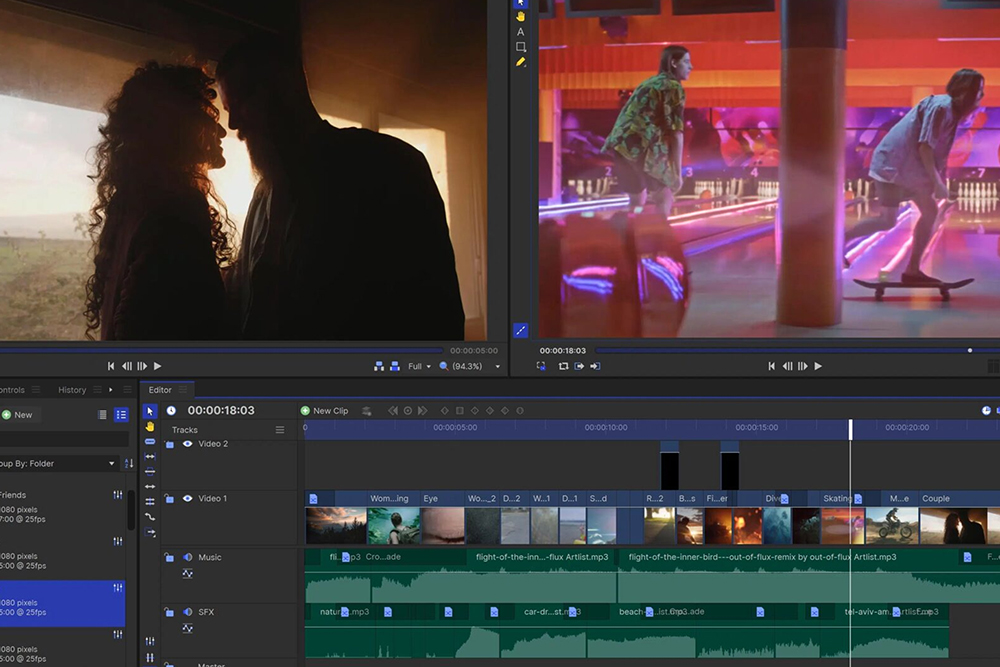The image size is (1000, 667).
Task: Open the Full resolution dropdown
Action: click(x=419, y=367)
